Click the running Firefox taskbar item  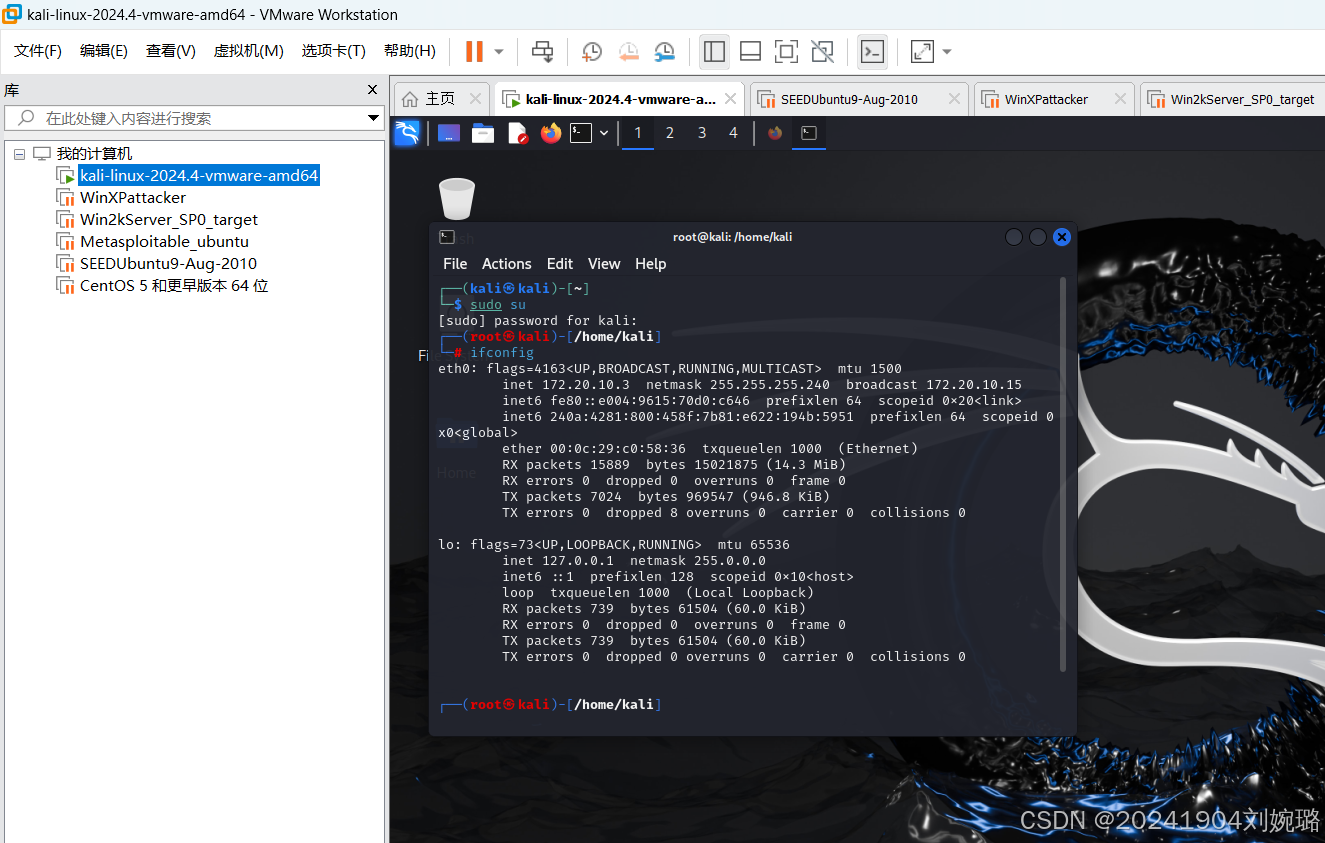coord(775,133)
